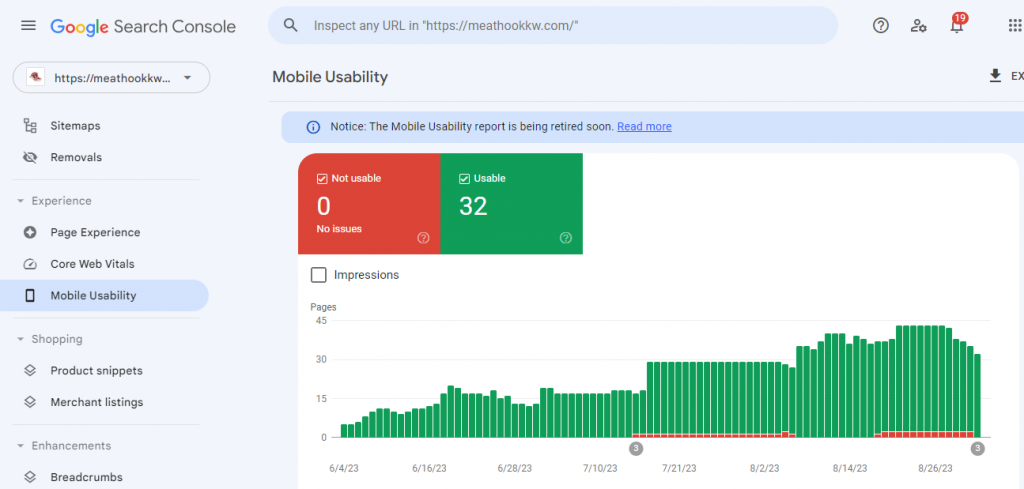Click the Google Search Console logo

click(x=143, y=26)
